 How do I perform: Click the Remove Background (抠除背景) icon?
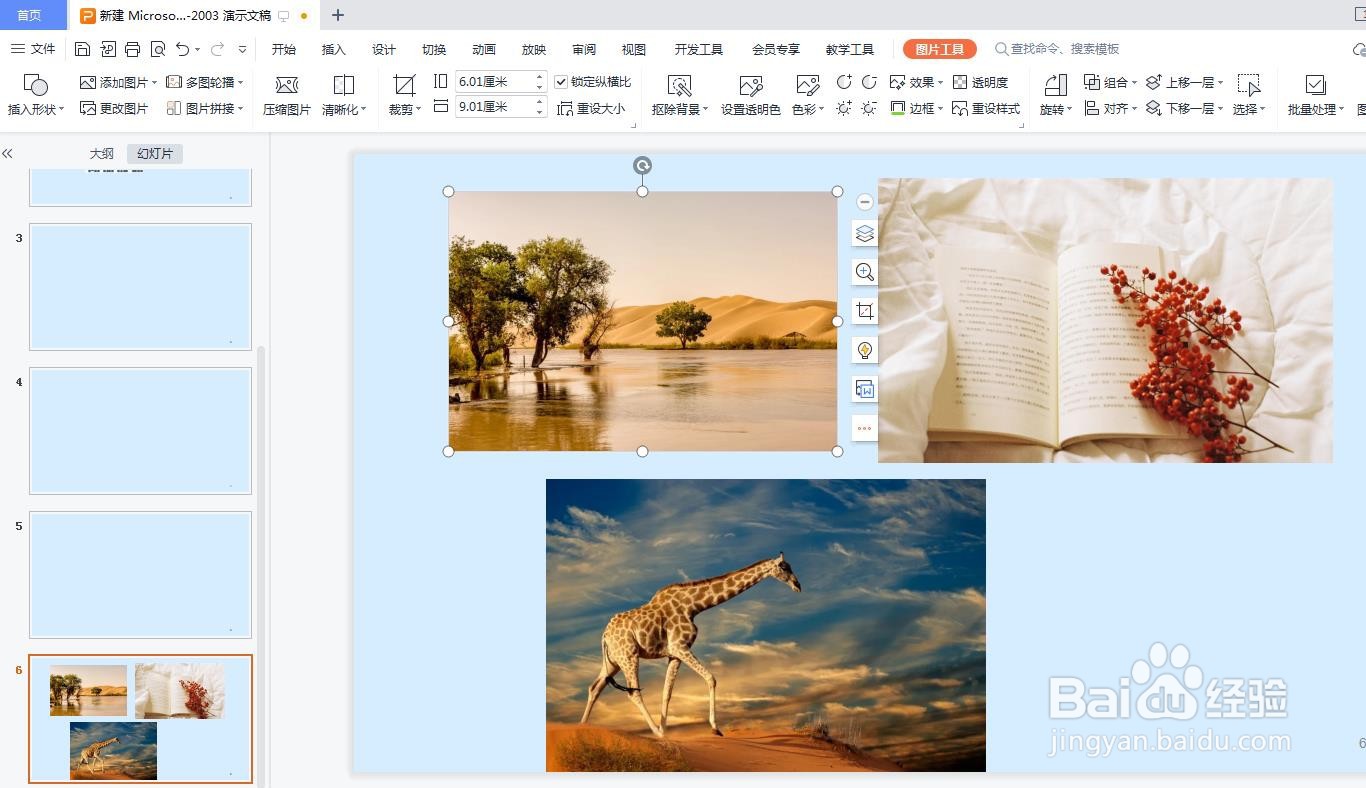point(679,86)
